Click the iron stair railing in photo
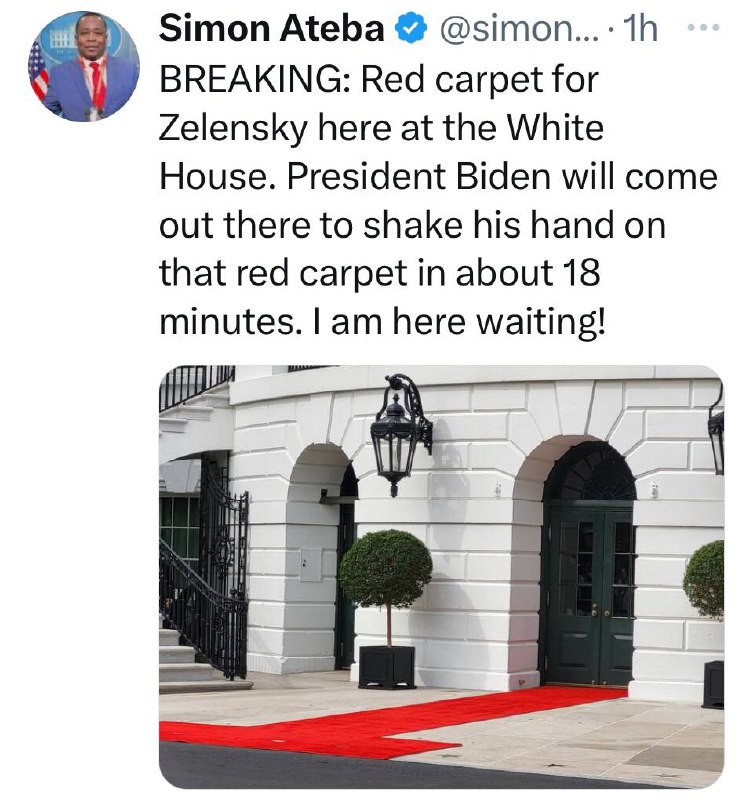The height and width of the screenshot is (800, 753). [204, 610]
